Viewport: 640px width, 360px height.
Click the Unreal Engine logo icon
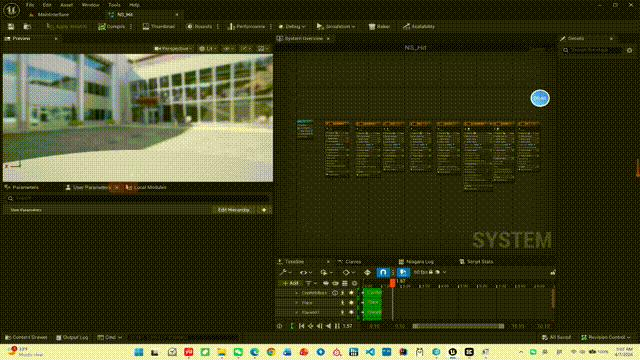pos(11,10)
